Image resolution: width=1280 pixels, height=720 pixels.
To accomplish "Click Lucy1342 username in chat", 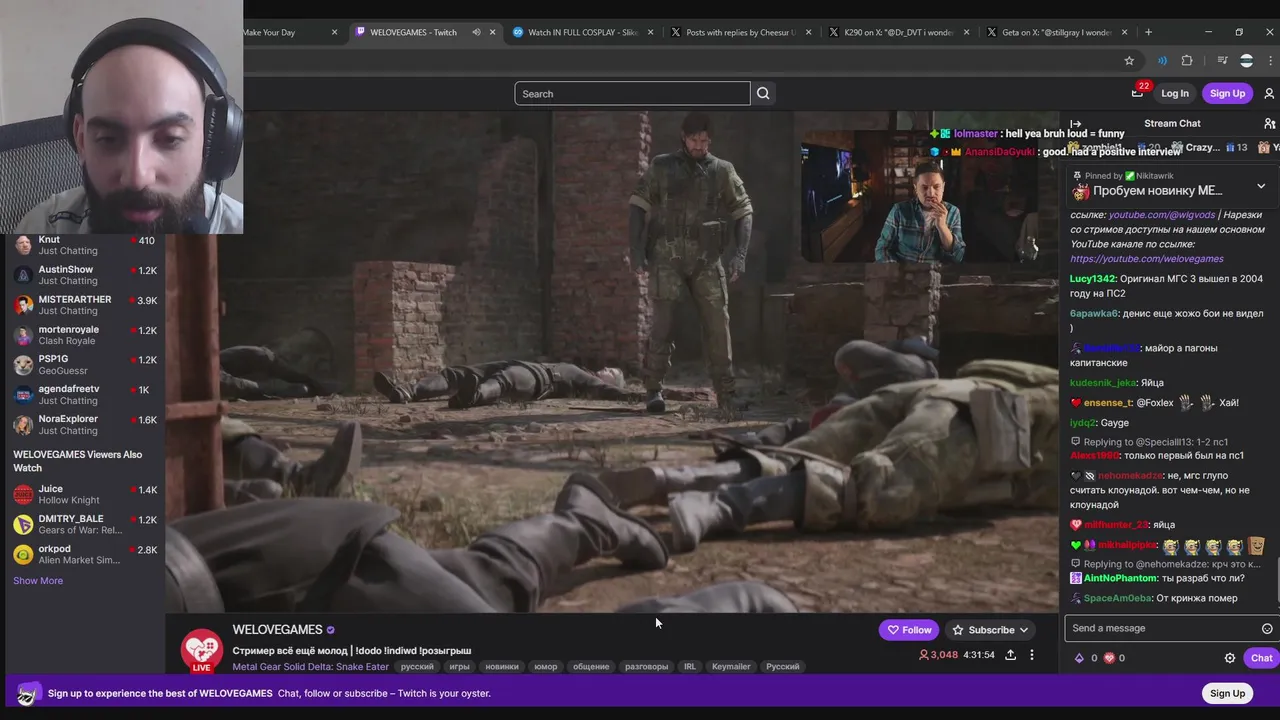I will coord(1092,279).
